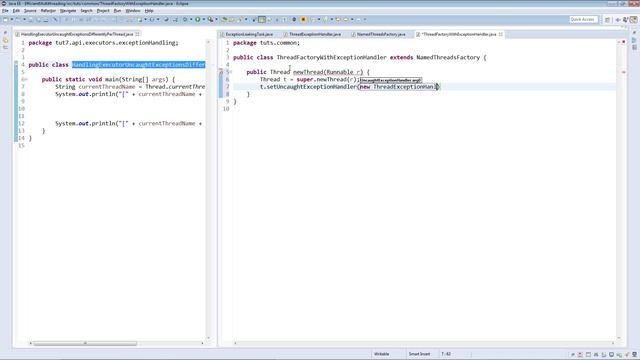Click the New Java package icon

click(140, 19)
